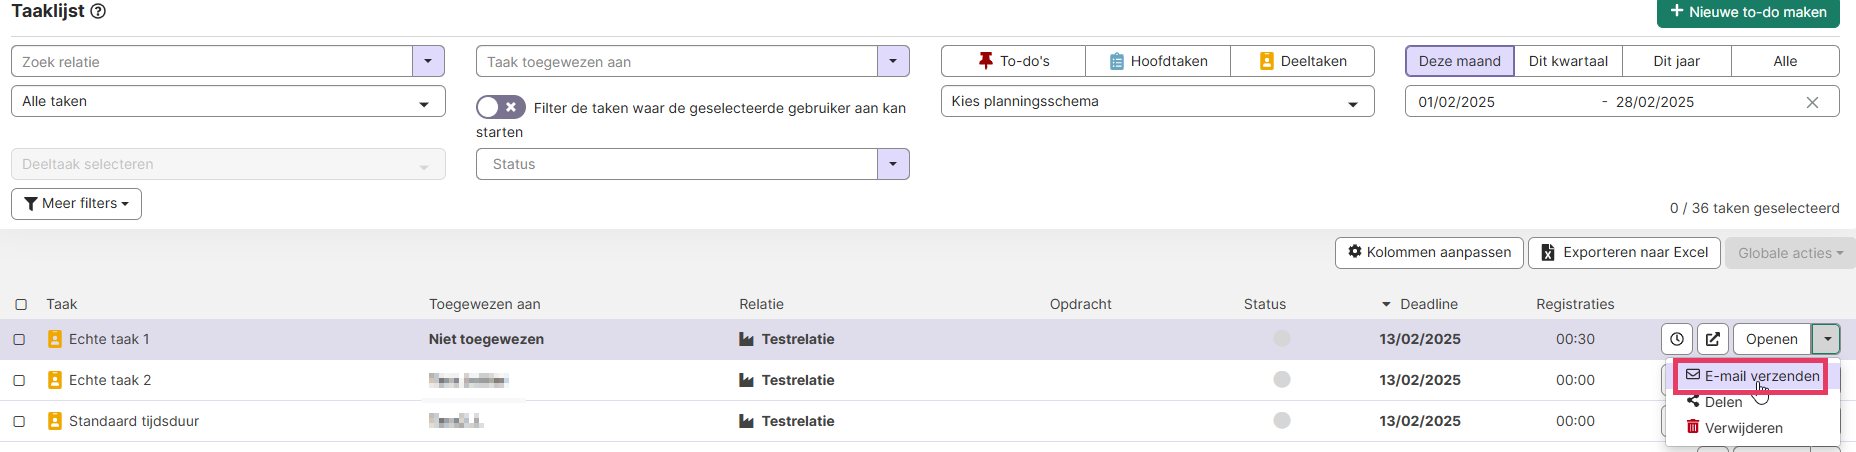The image size is (1856, 452).
Task: Click the status circle for Echte taak 1
Action: click(x=1281, y=339)
